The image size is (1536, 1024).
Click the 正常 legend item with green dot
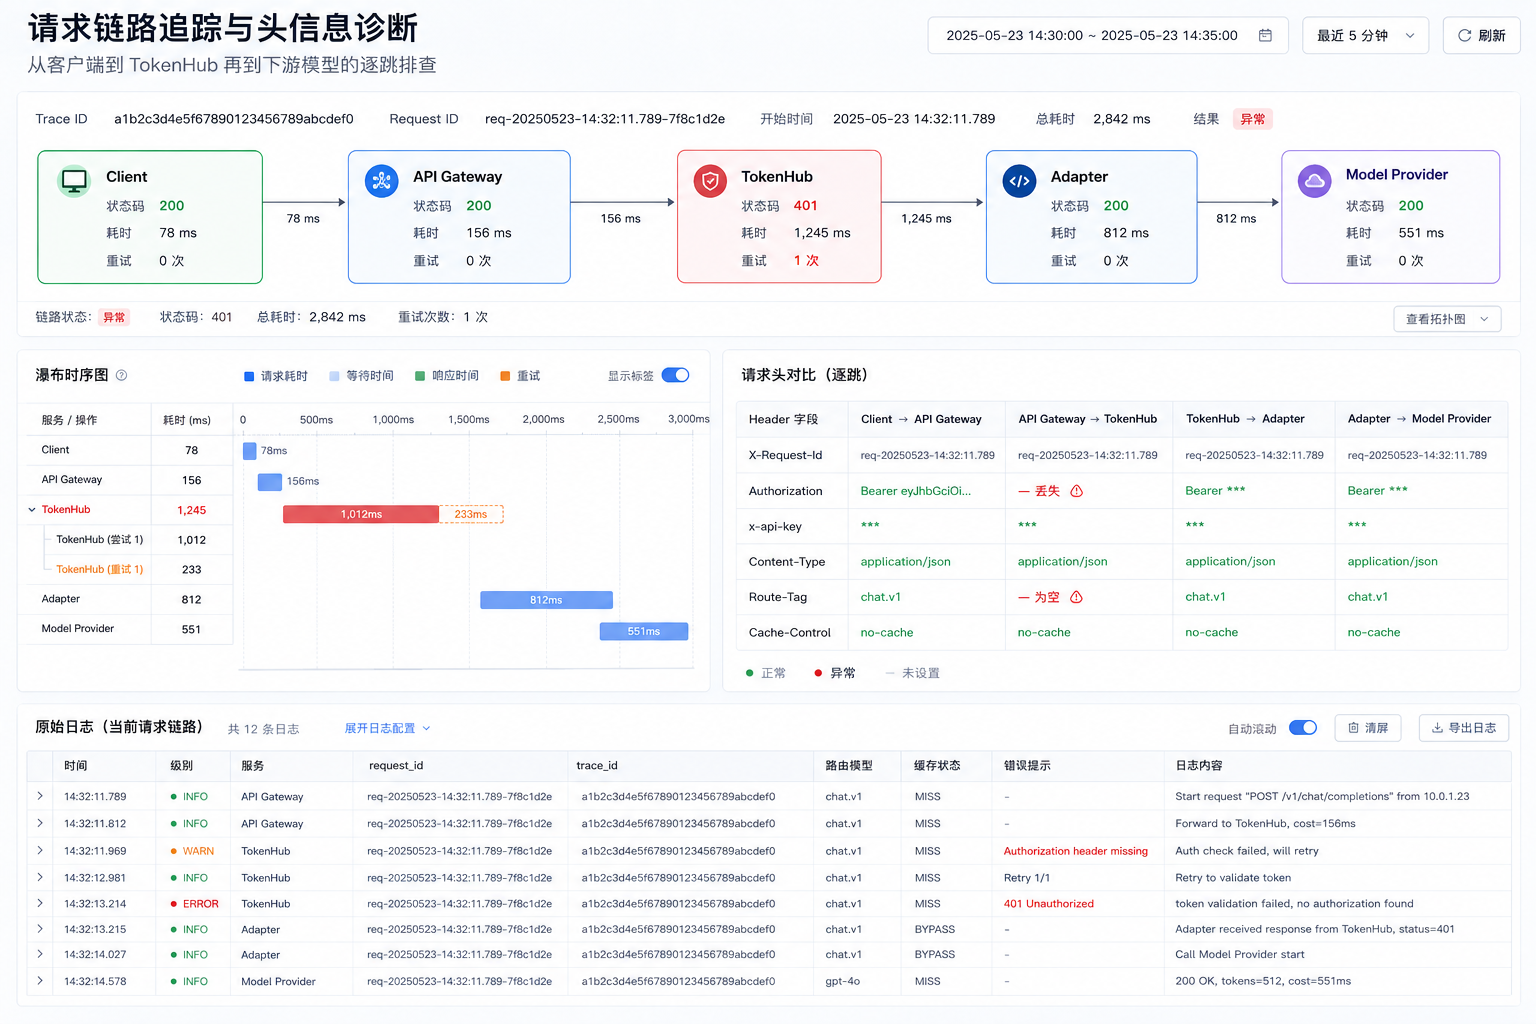766,673
